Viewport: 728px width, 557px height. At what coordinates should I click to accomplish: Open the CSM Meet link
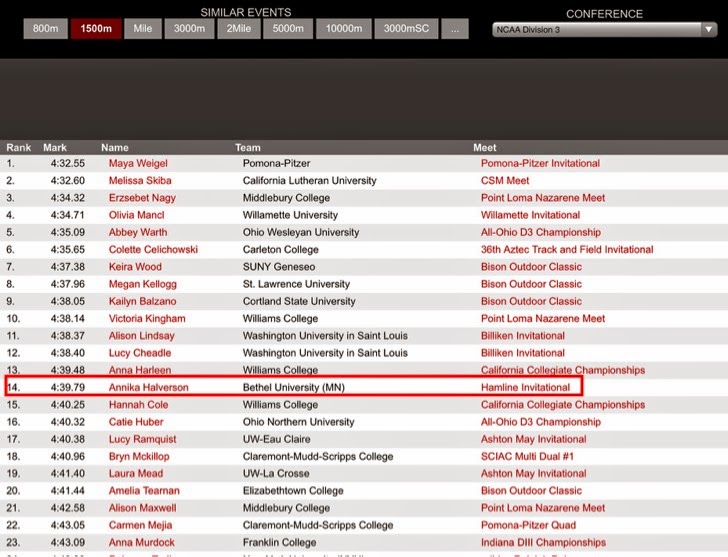505,181
